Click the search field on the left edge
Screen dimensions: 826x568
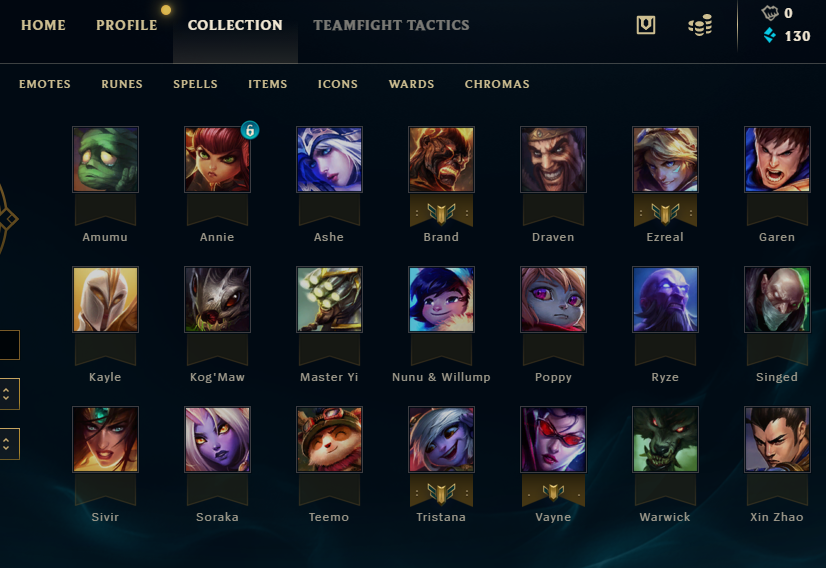(8, 345)
